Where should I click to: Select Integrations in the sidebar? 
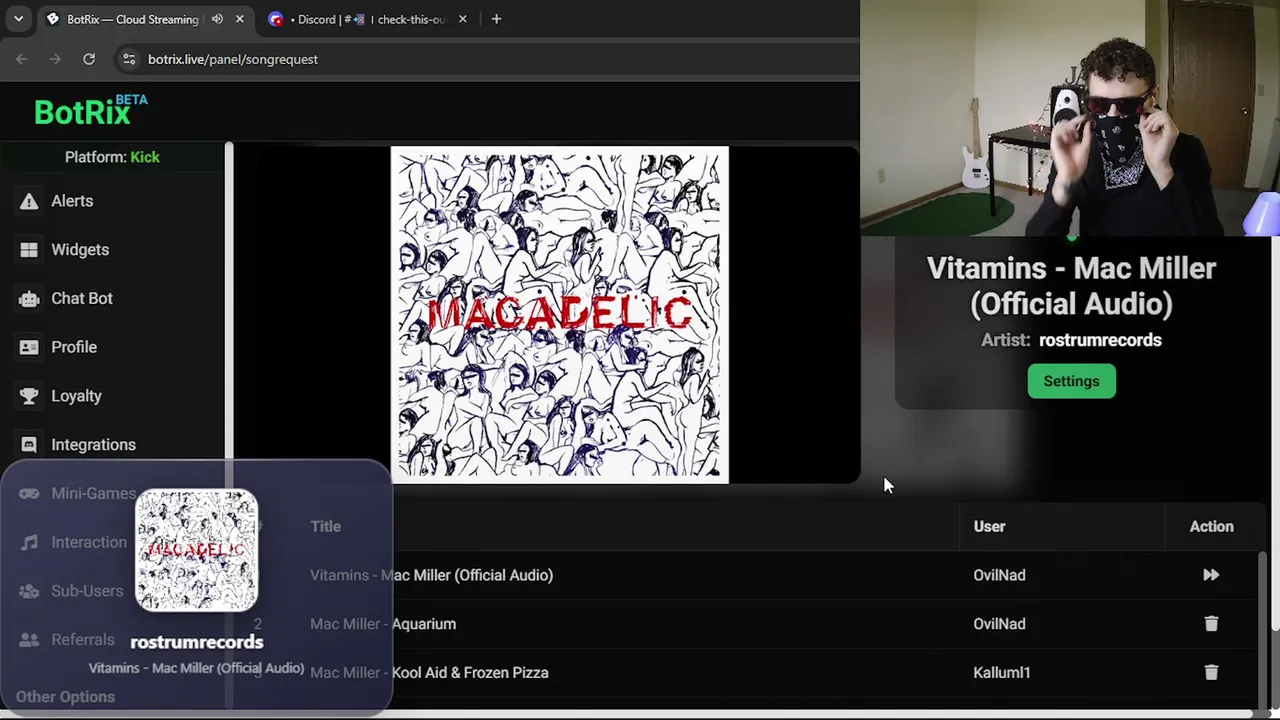pyautogui.click(x=93, y=445)
